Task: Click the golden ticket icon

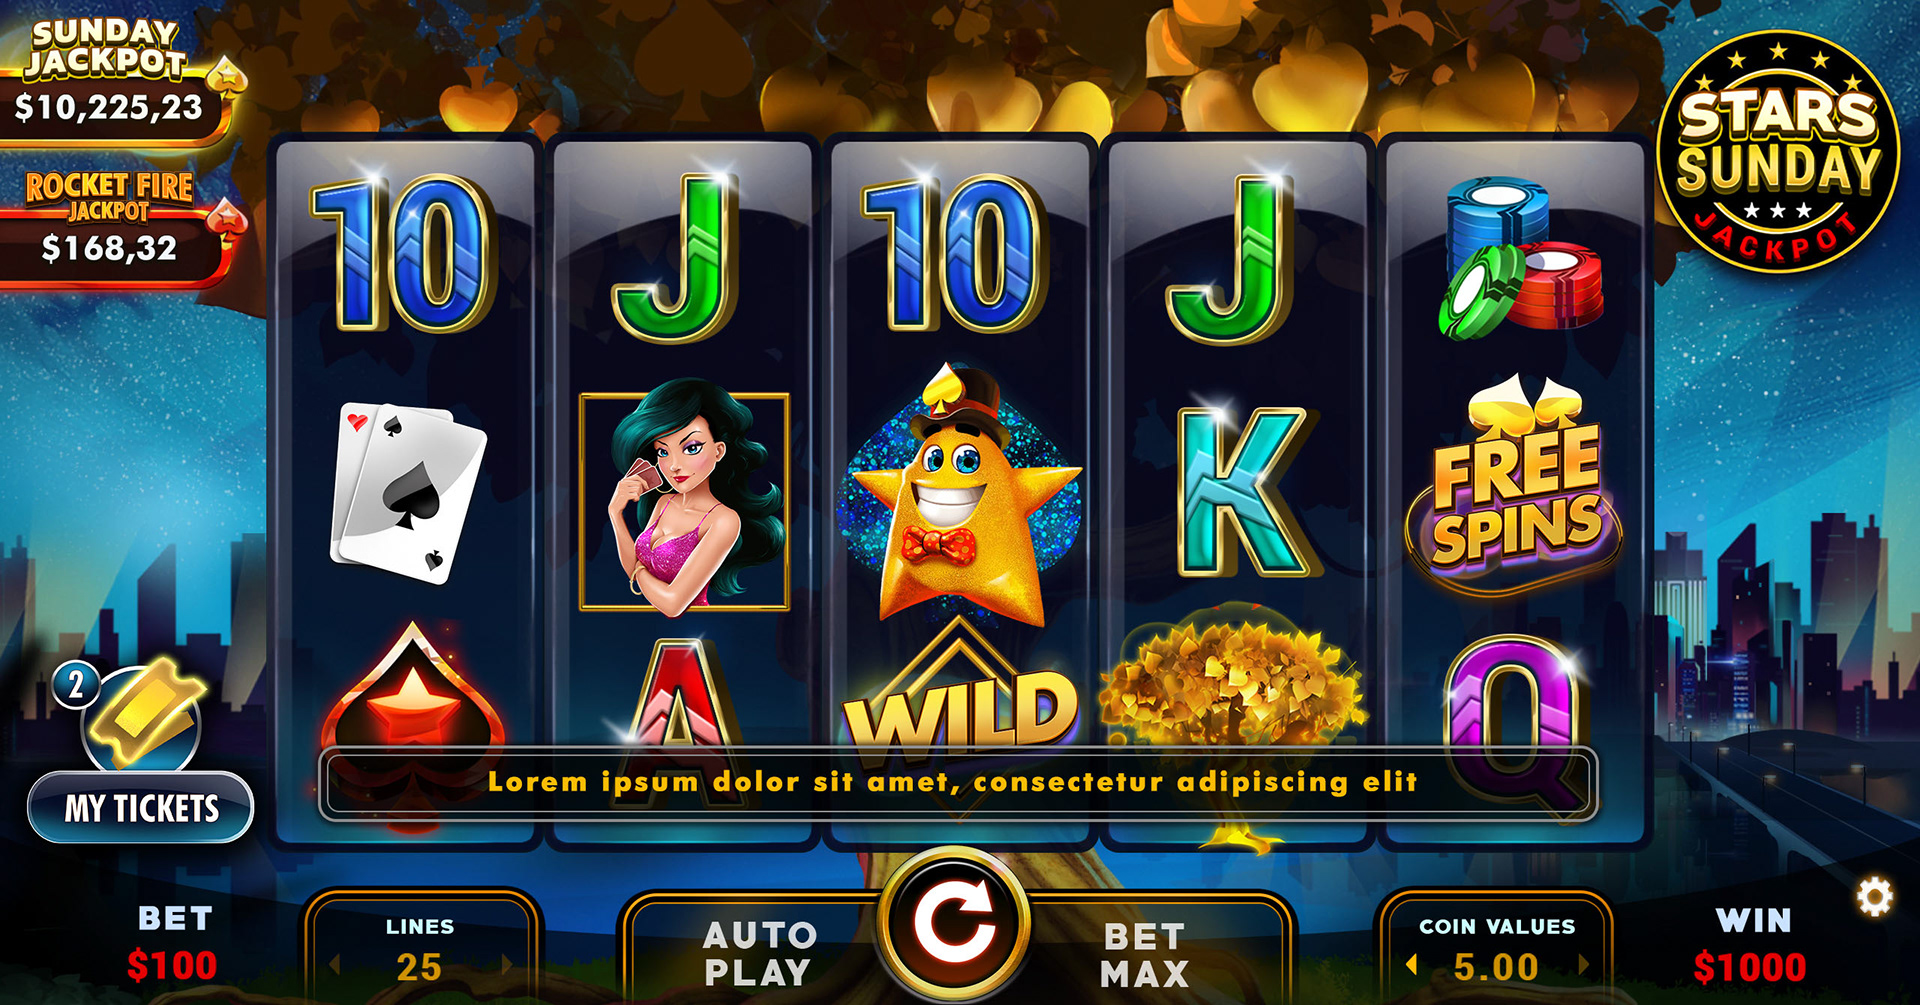Action: (143, 713)
